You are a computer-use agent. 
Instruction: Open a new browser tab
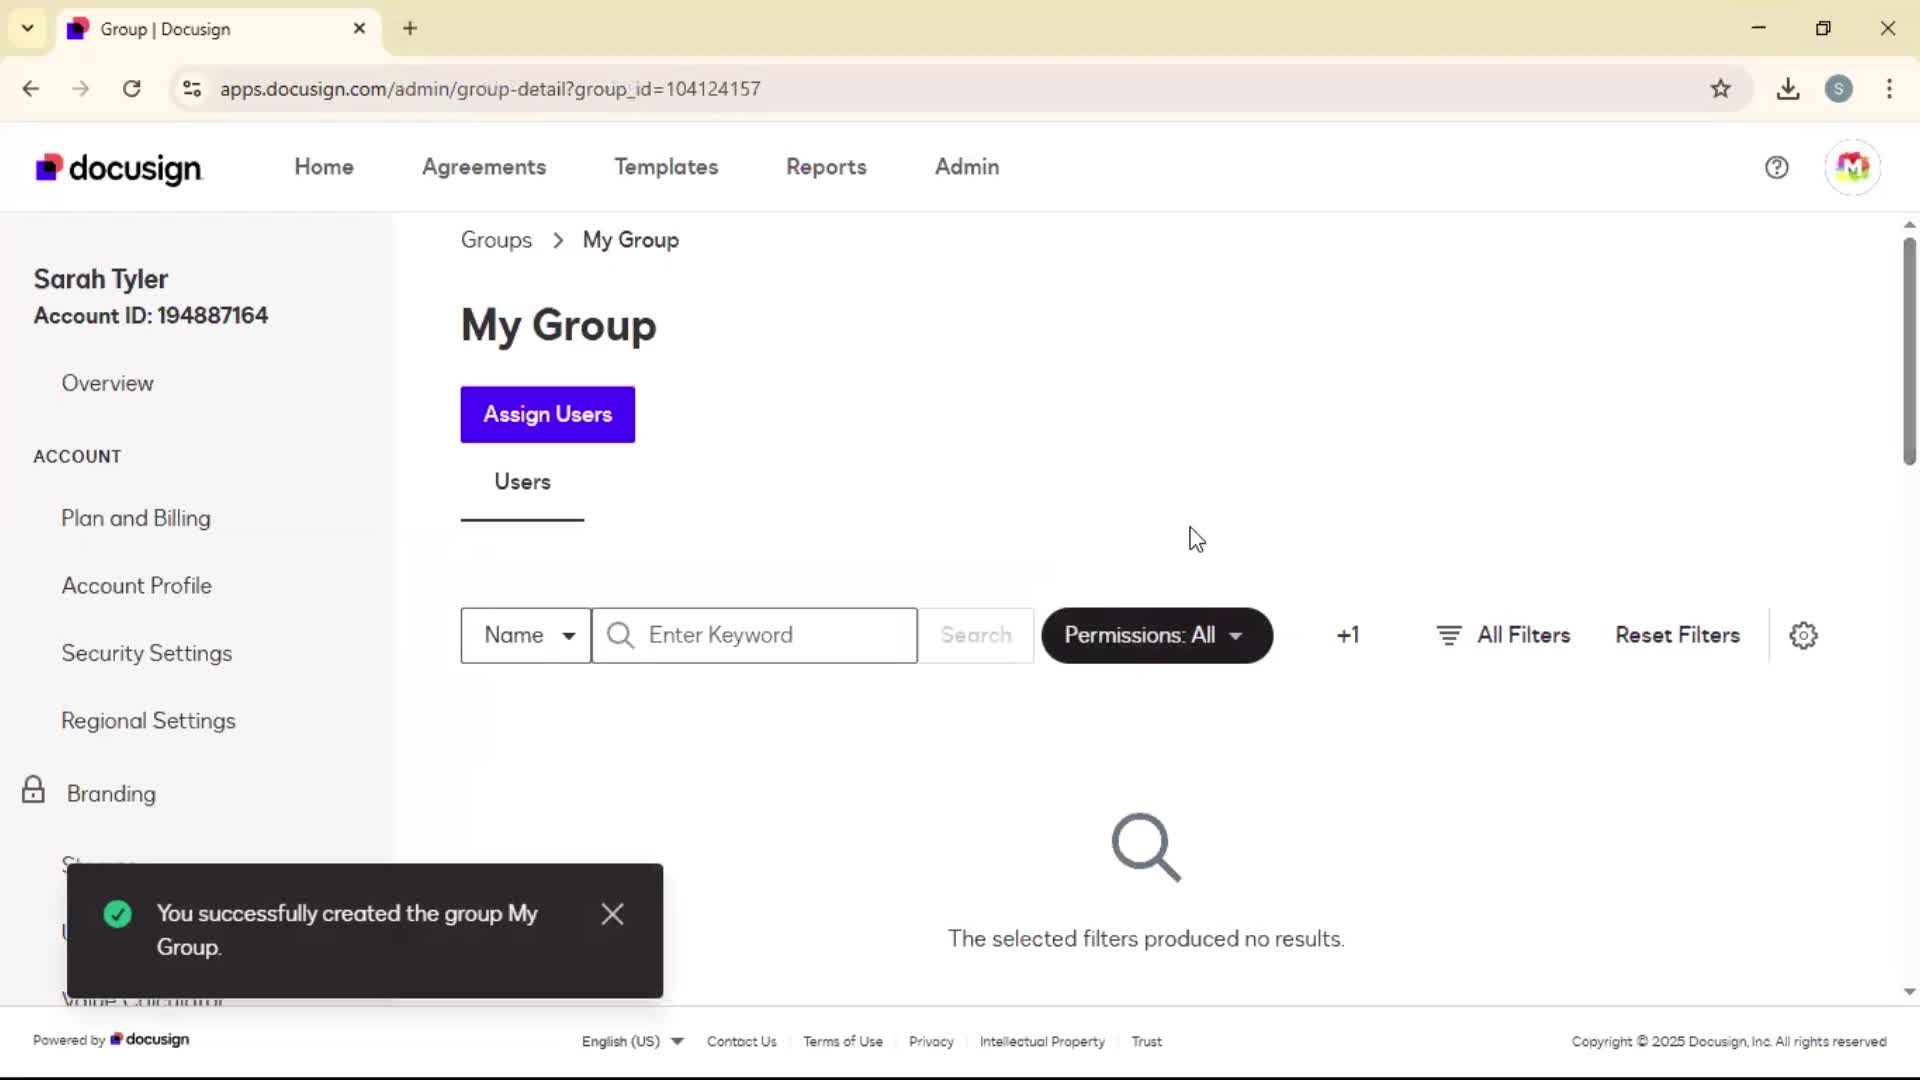coord(410,28)
